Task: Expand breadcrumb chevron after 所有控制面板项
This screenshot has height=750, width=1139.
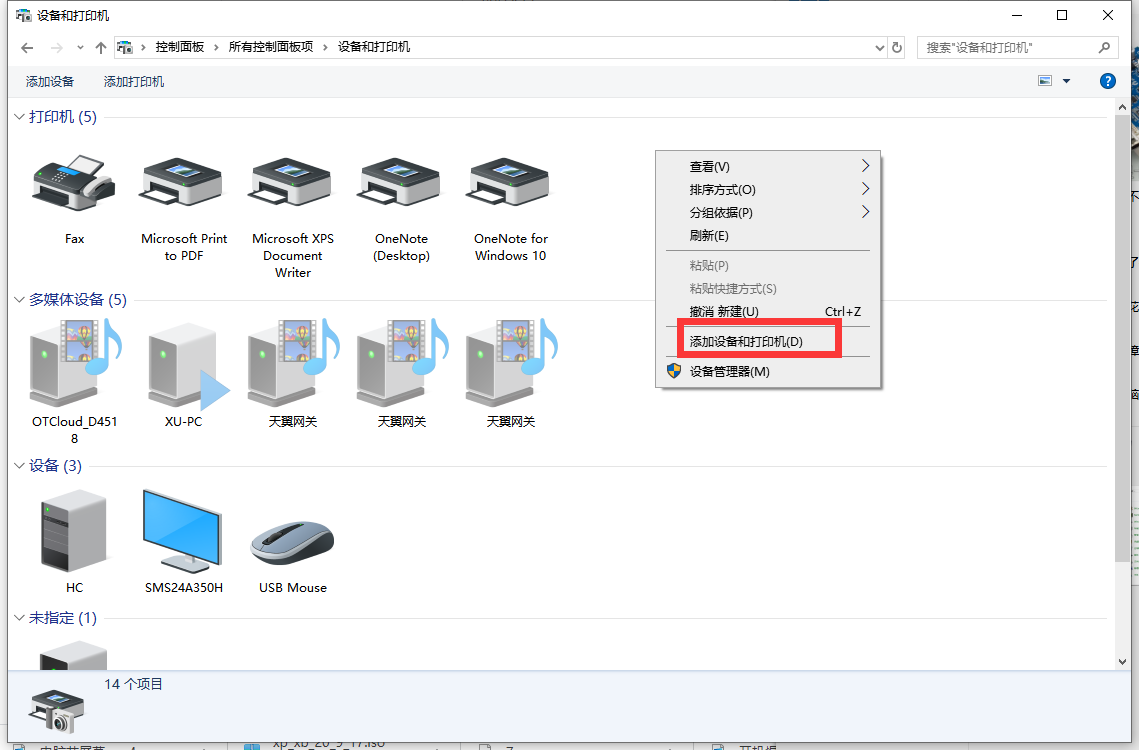Action: [x=325, y=48]
